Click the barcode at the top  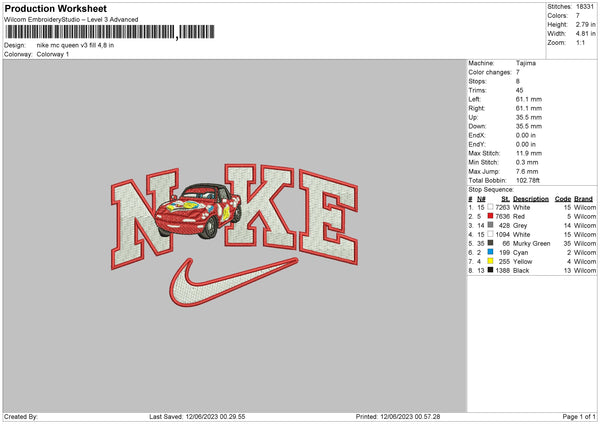(110, 32)
